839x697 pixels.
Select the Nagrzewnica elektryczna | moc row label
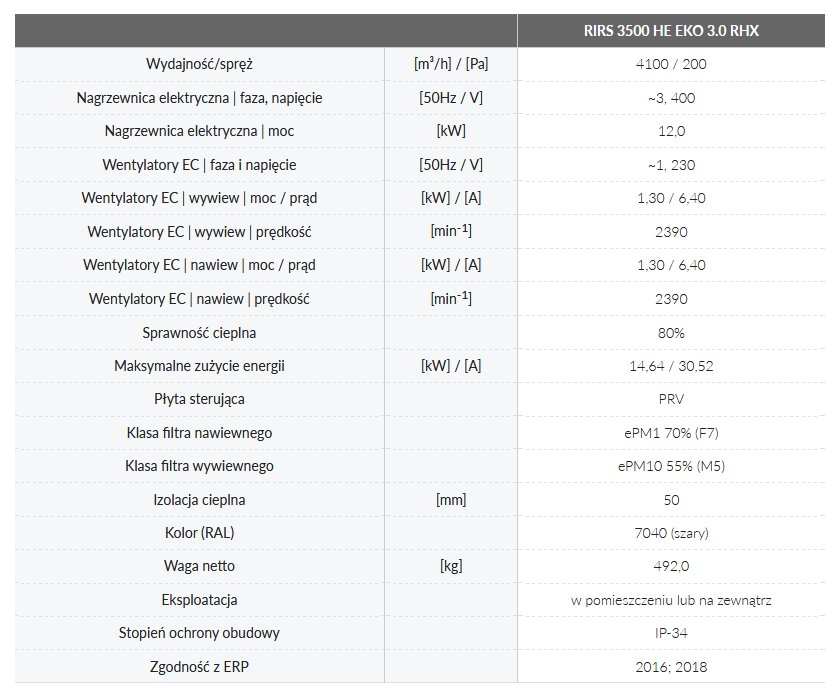point(199,131)
